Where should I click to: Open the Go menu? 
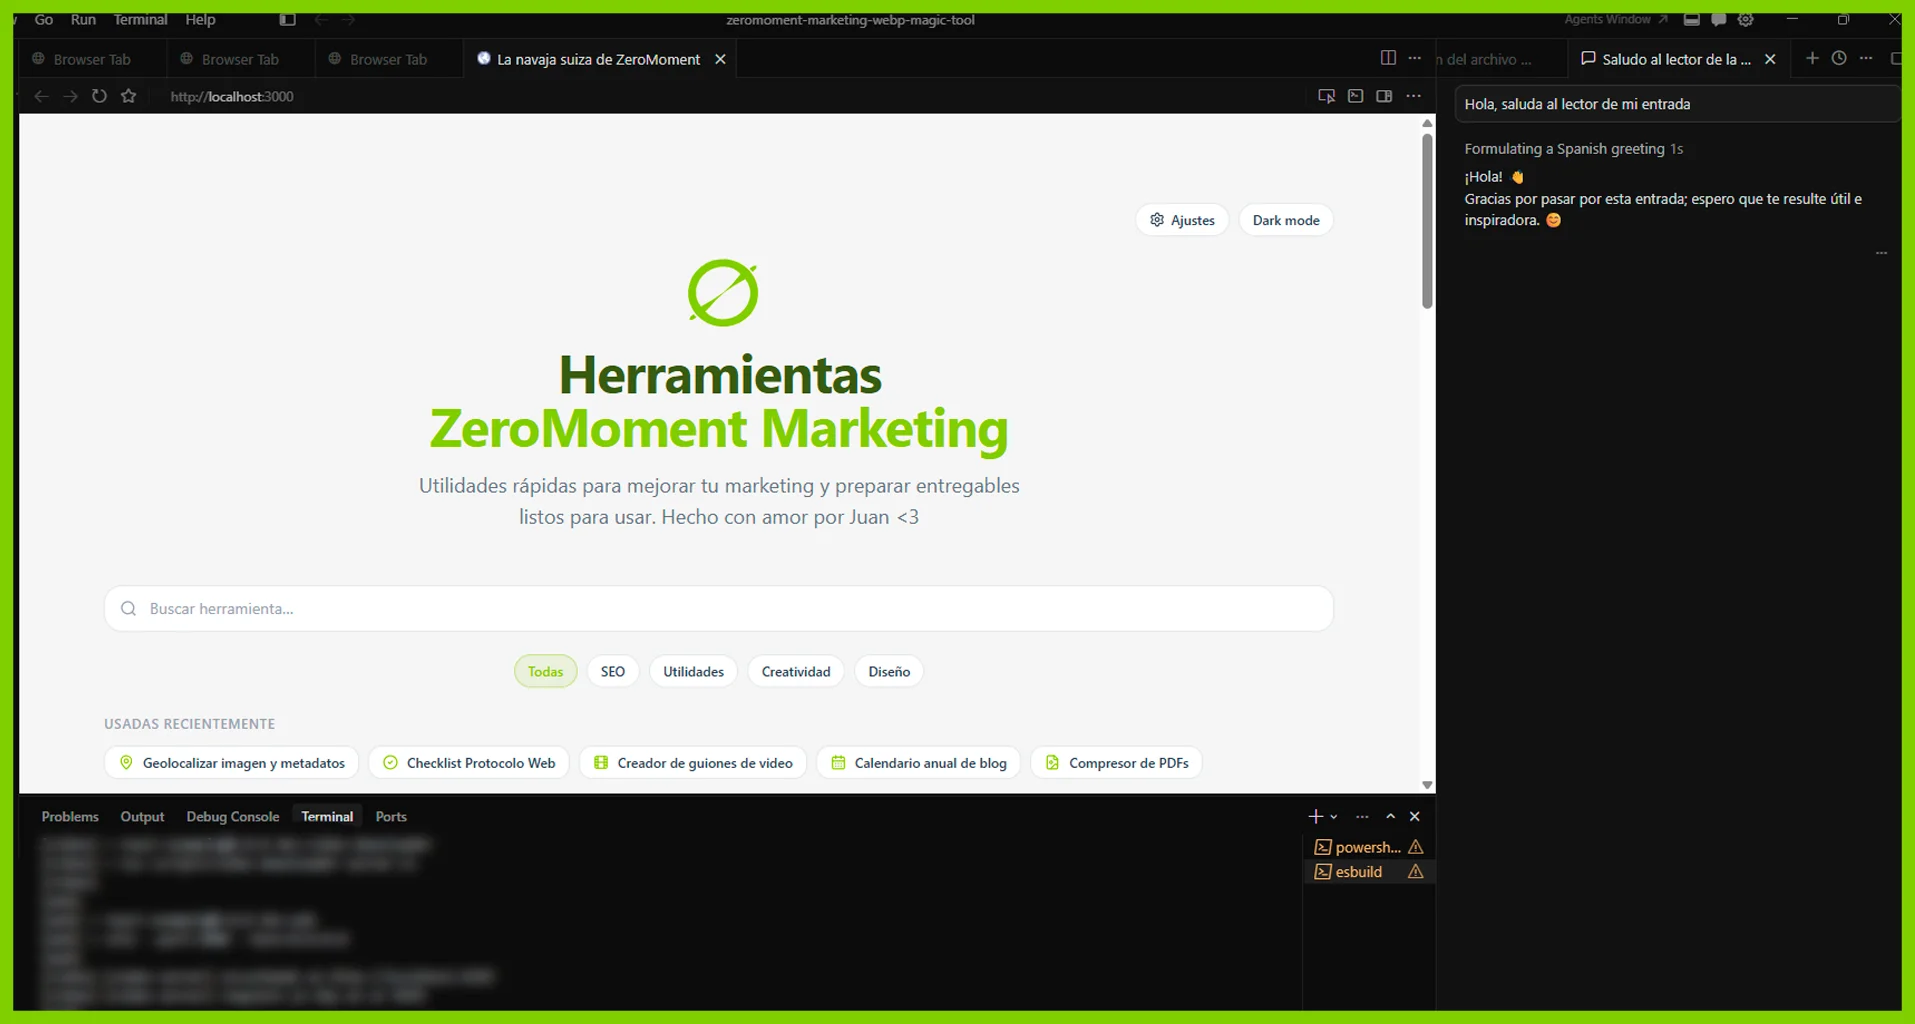tap(44, 19)
